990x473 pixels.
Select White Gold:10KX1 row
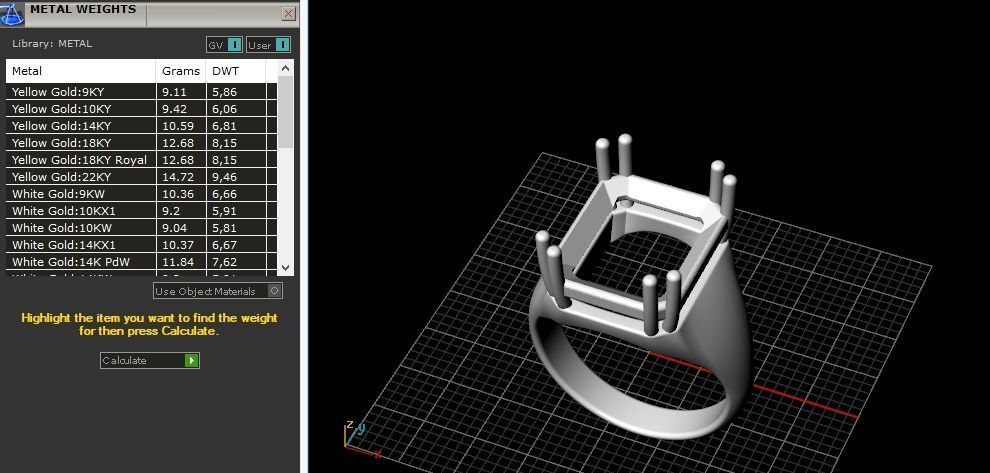click(141, 211)
